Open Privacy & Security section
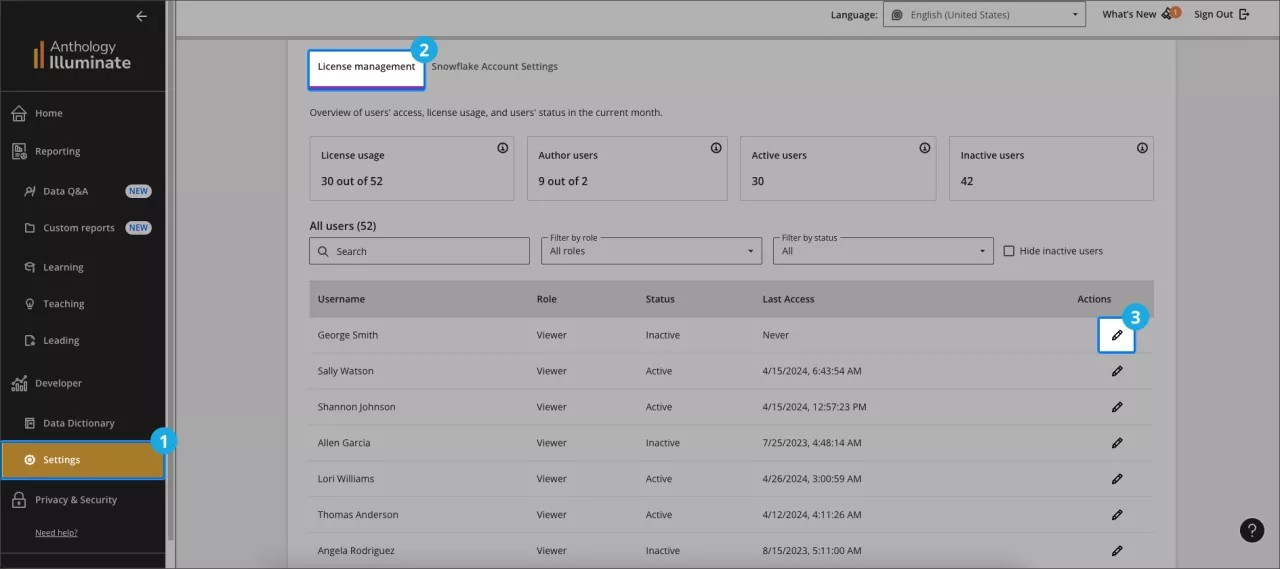 (x=76, y=500)
